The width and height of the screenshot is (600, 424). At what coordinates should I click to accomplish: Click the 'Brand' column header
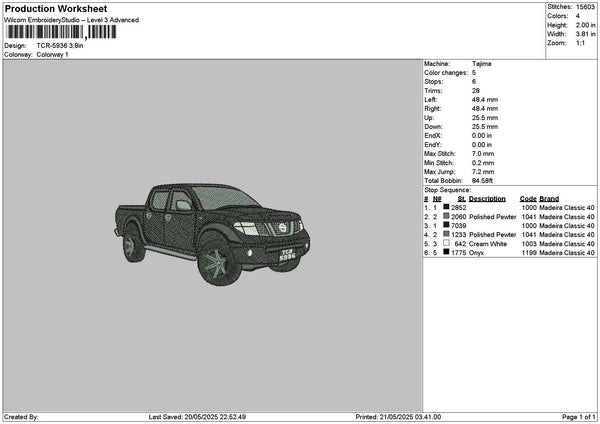[549, 199]
